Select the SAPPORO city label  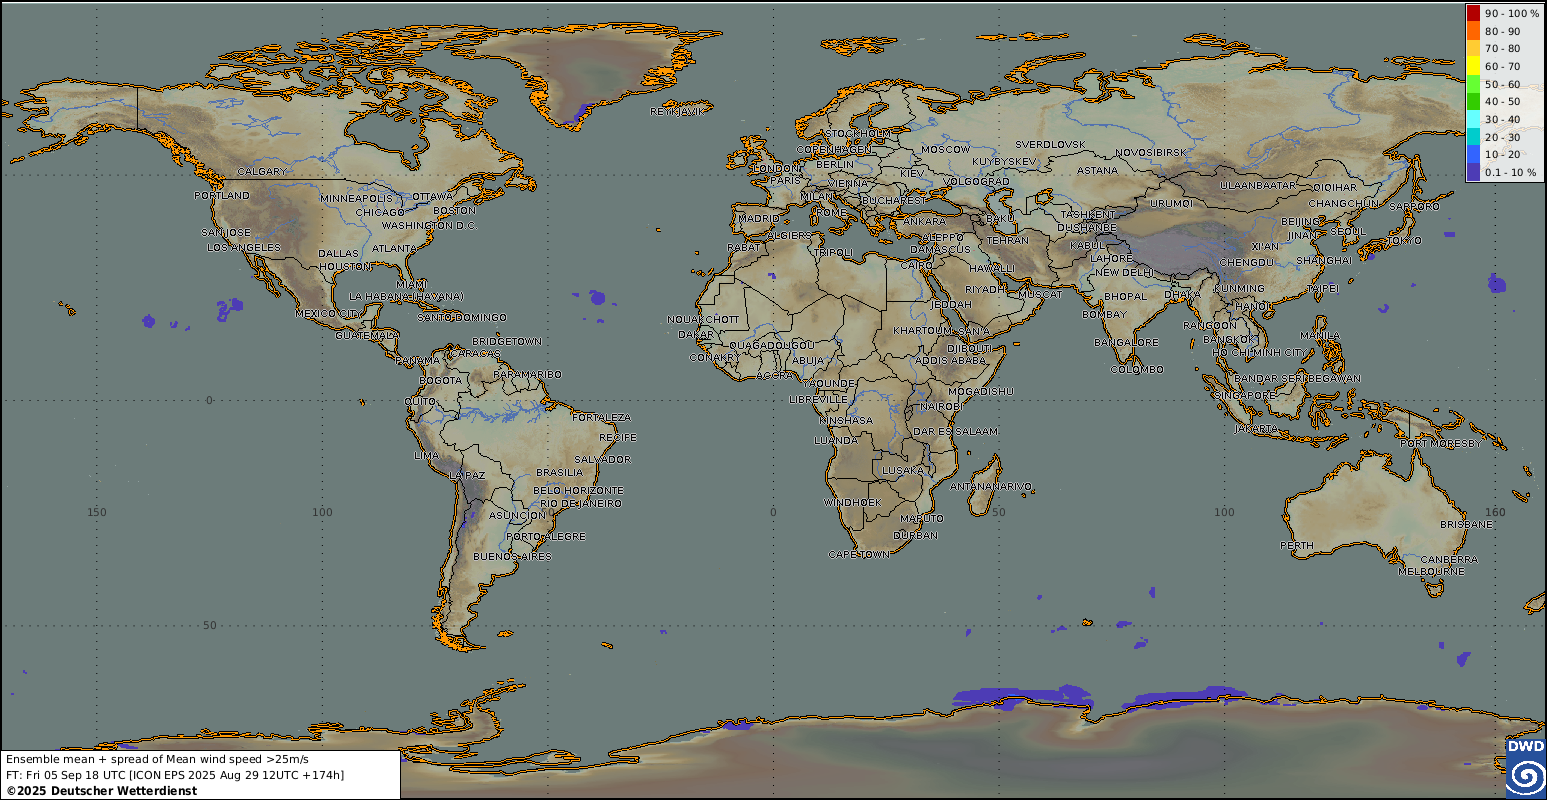[1414, 207]
